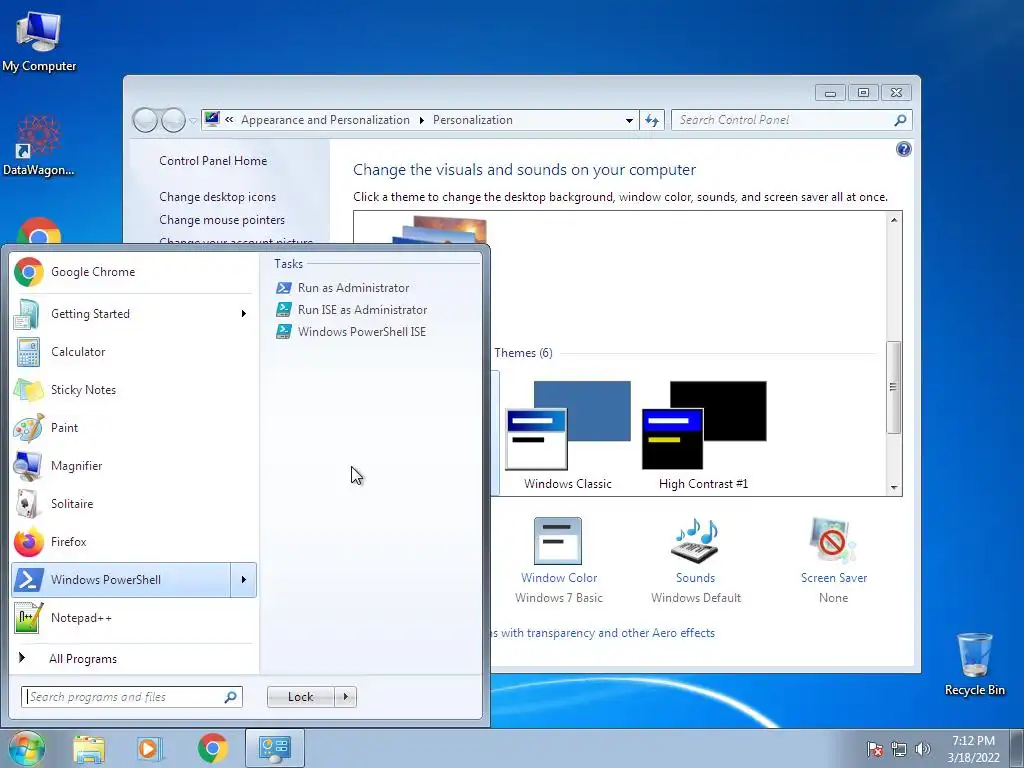The height and width of the screenshot is (768, 1024).
Task: Click the Windows Start orb
Action: pyautogui.click(x=26, y=748)
